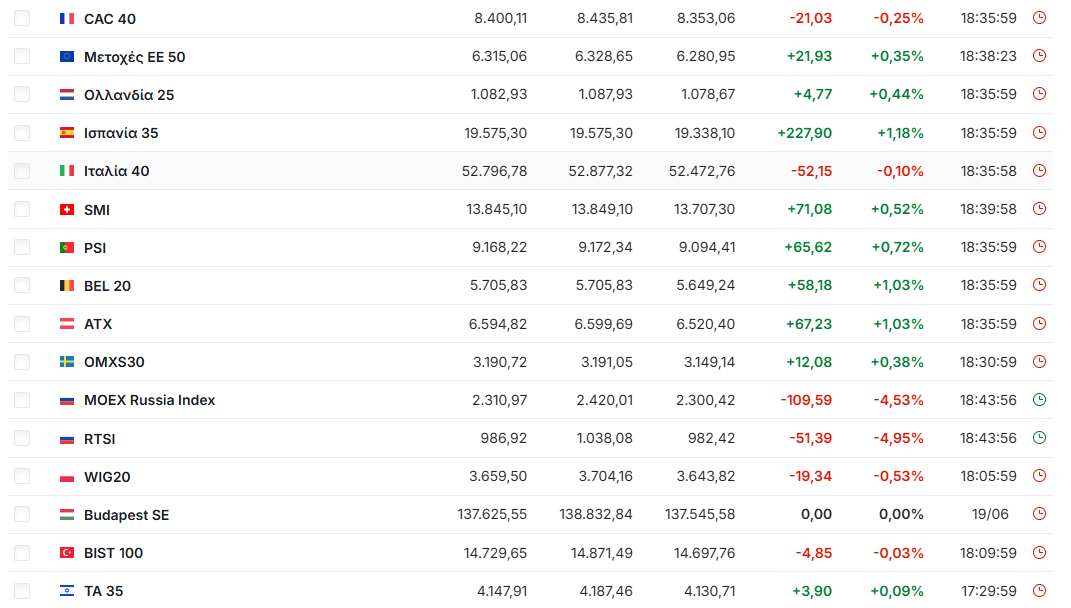The image size is (1071, 608).
Task: Click the clock icon in BEL 20 row
Action: coord(1040,285)
